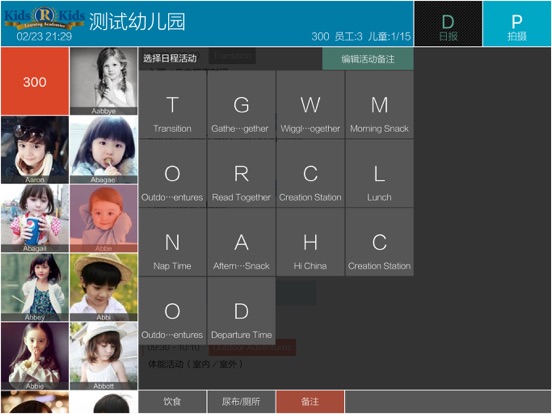Toggle selected child Abbe's photo
This screenshot has width=552, height=414.
[x=104, y=219]
